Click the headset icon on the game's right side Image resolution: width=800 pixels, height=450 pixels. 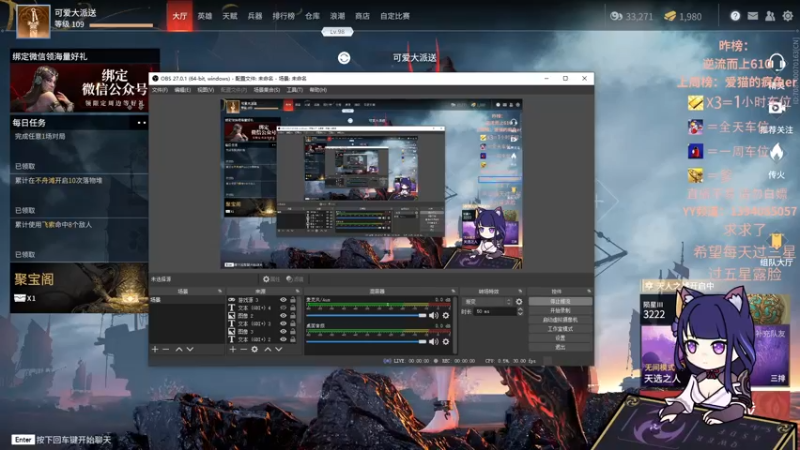(777, 63)
